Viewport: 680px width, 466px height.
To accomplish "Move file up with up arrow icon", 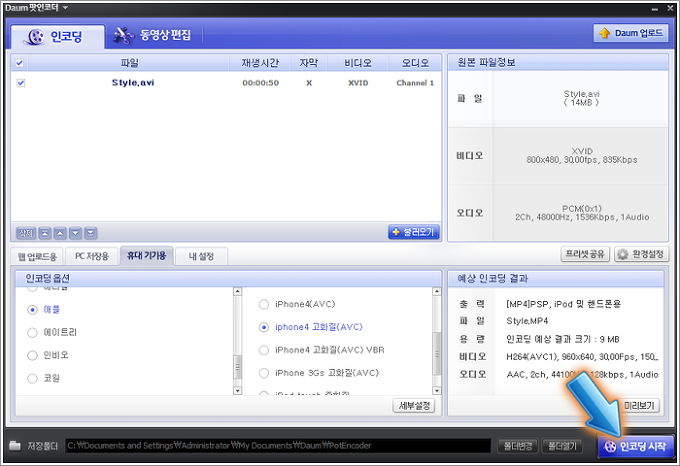I will 60,233.
